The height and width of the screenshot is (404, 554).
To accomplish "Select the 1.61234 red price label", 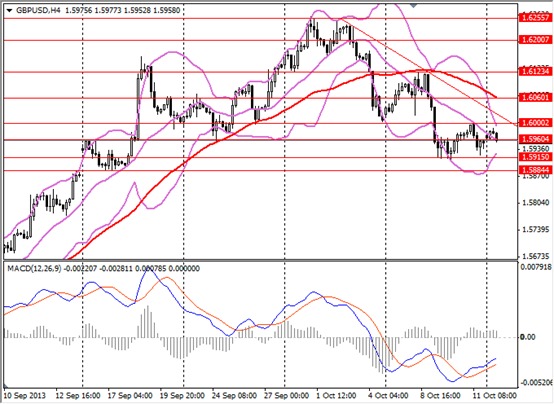I will click(x=536, y=71).
